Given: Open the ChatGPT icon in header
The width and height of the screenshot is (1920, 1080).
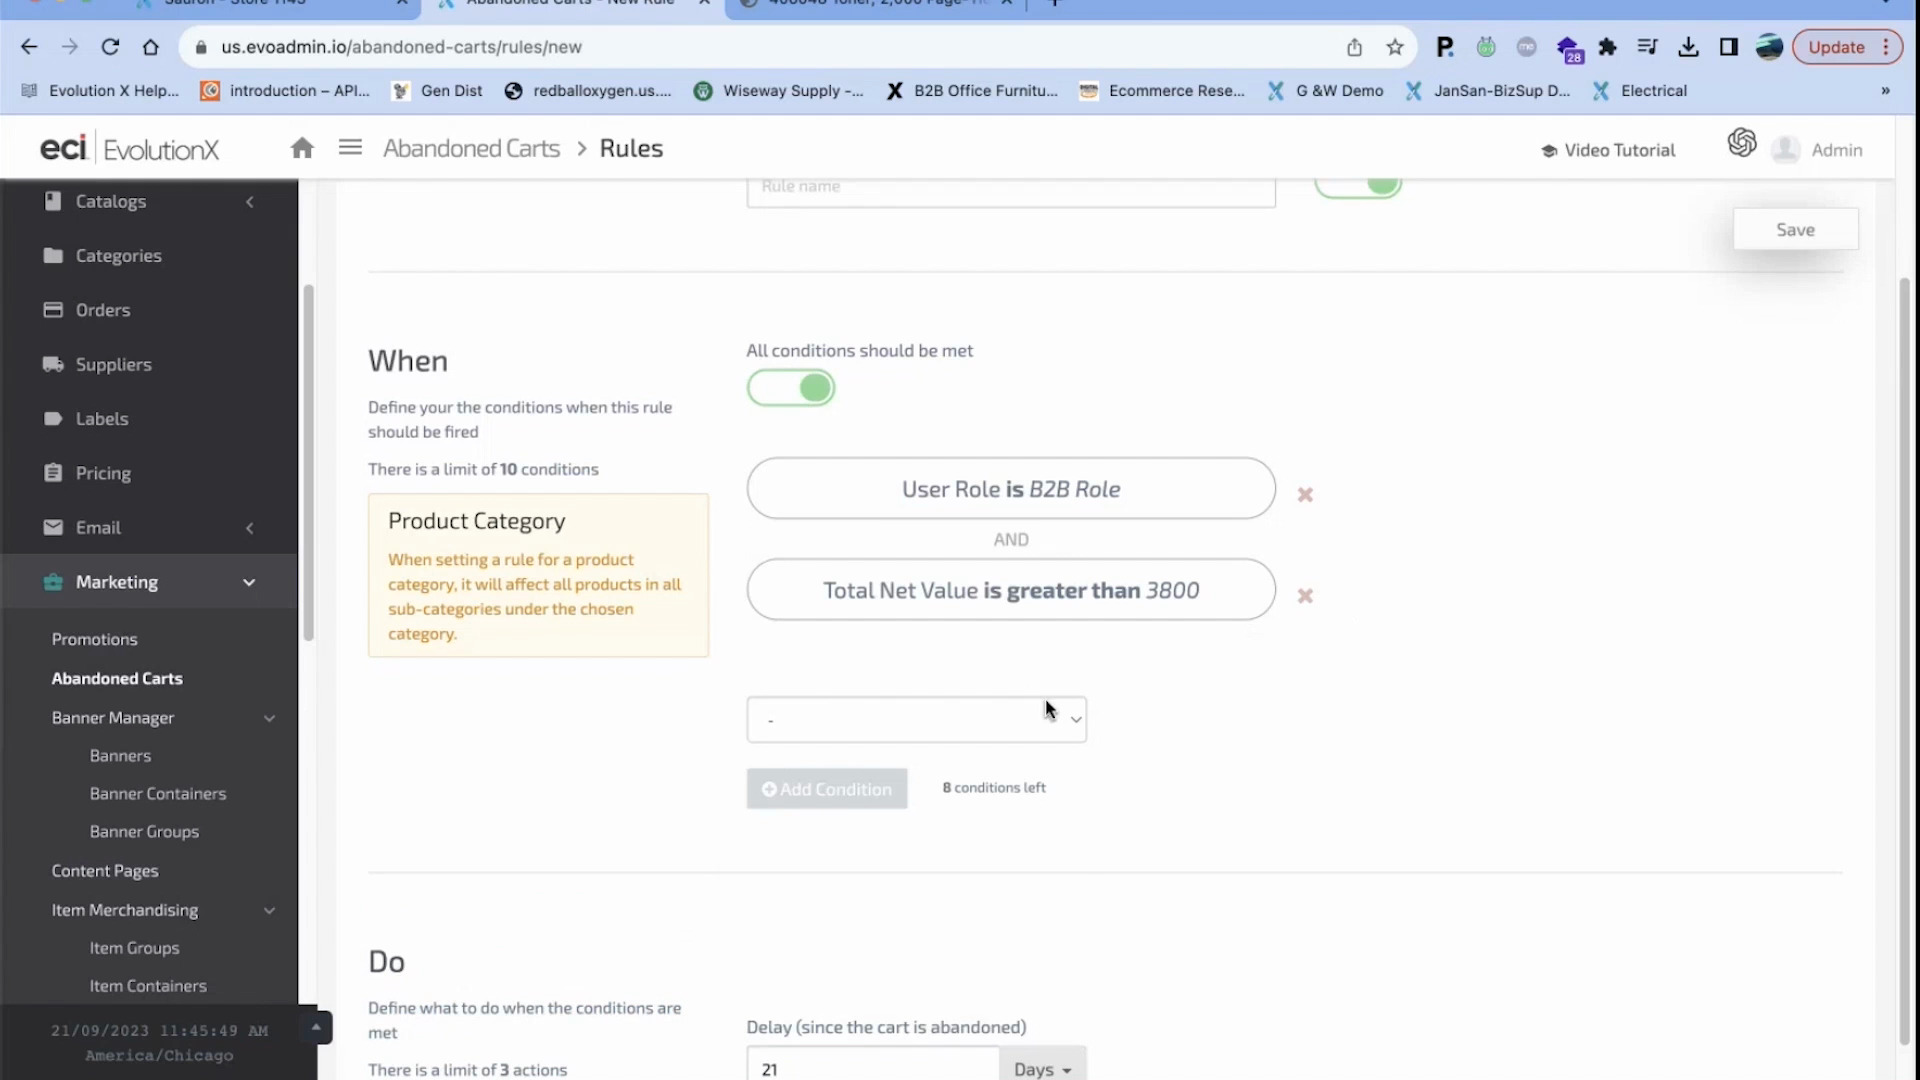Looking at the screenshot, I should [x=1741, y=143].
